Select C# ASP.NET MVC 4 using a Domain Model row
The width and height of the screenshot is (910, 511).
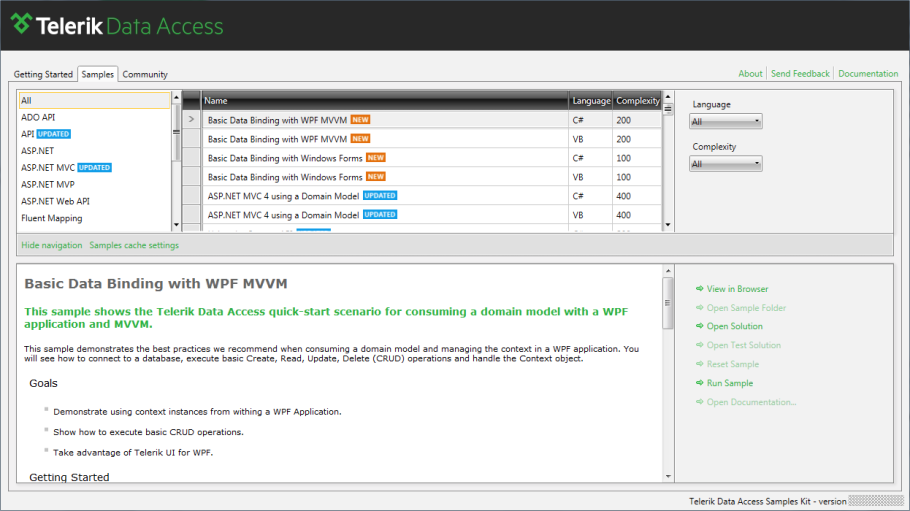pos(431,196)
